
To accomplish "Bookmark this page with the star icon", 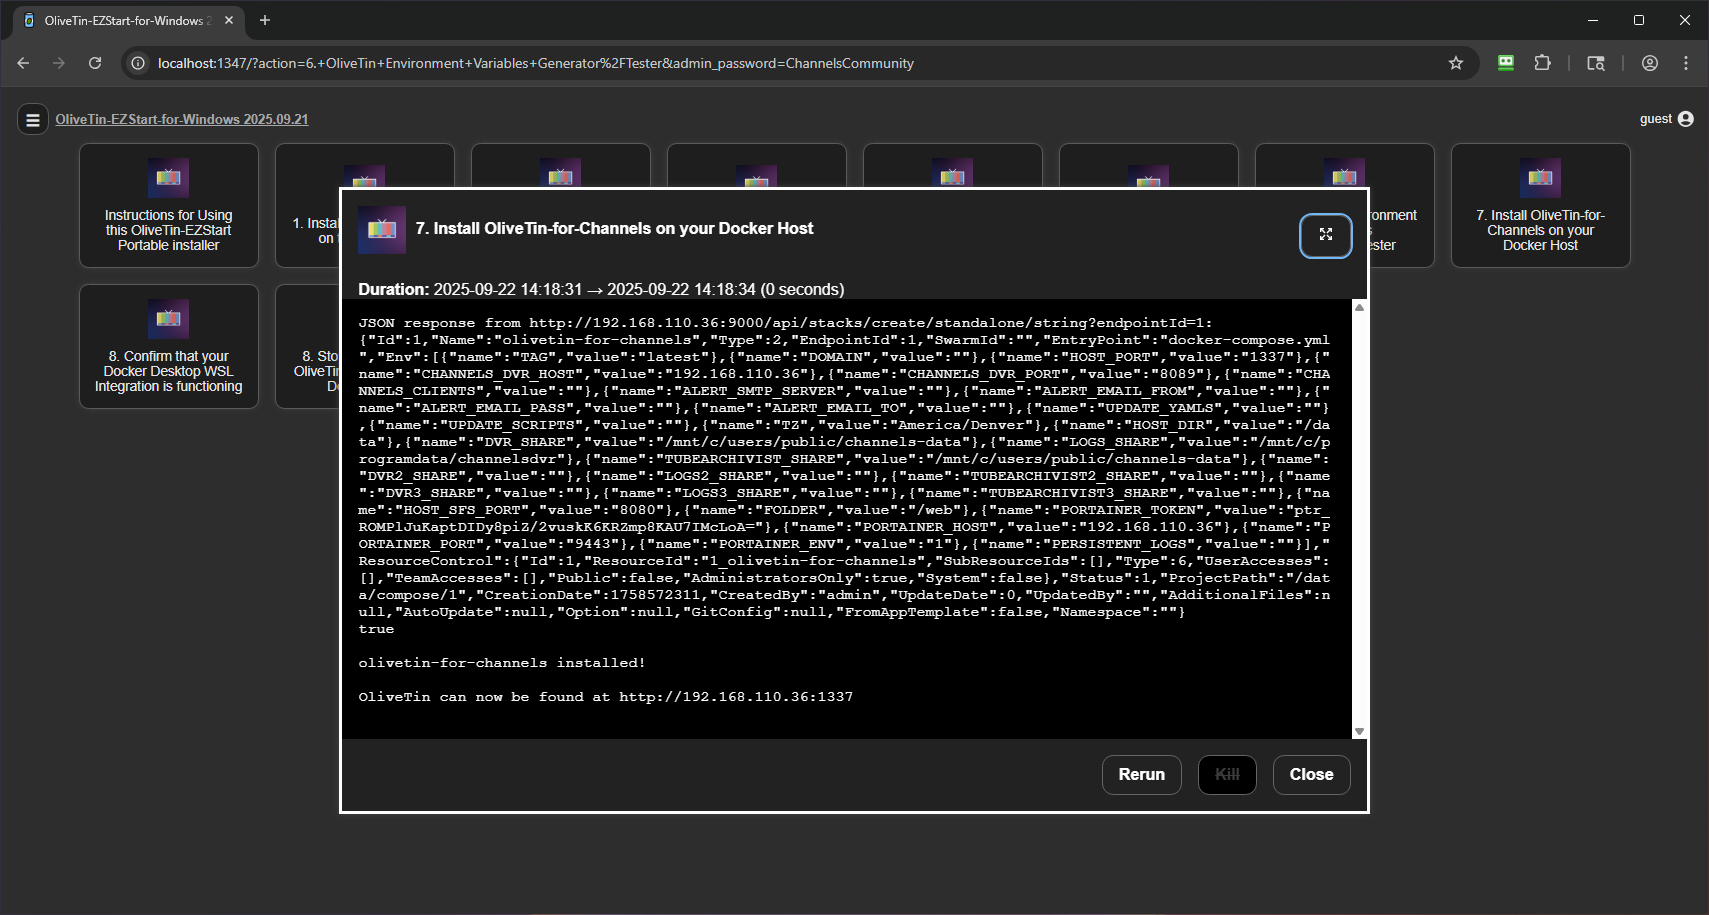I will coord(1457,62).
